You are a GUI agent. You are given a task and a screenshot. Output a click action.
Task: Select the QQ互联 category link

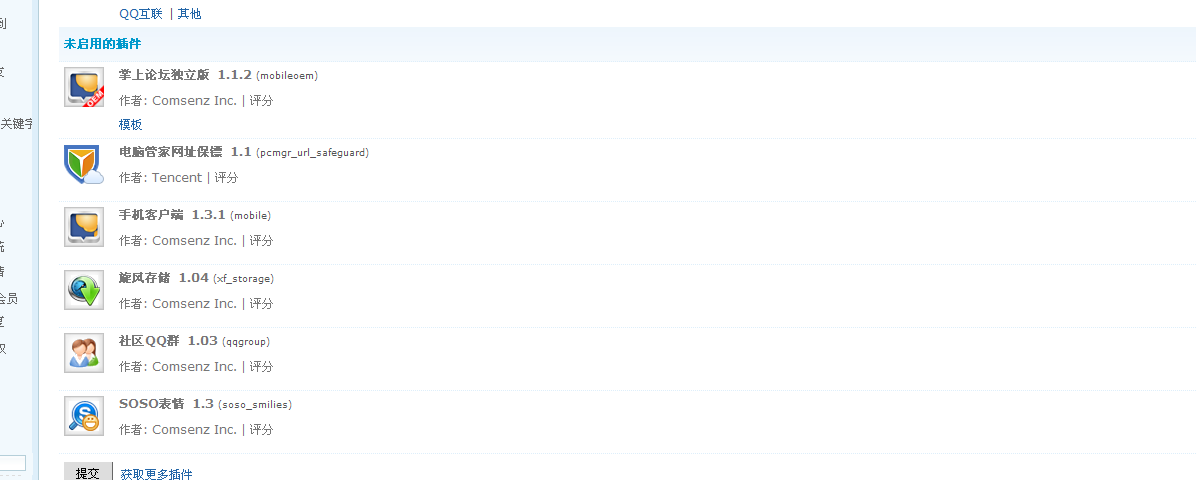pyautogui.click(x=140, y=14)
